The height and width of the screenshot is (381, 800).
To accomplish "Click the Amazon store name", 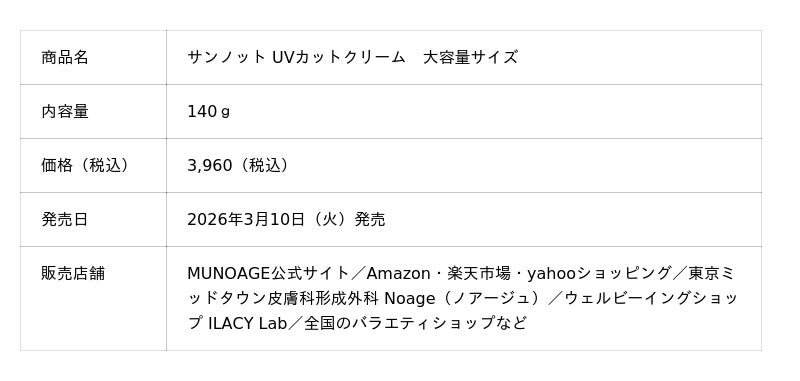I will (398, 274).
